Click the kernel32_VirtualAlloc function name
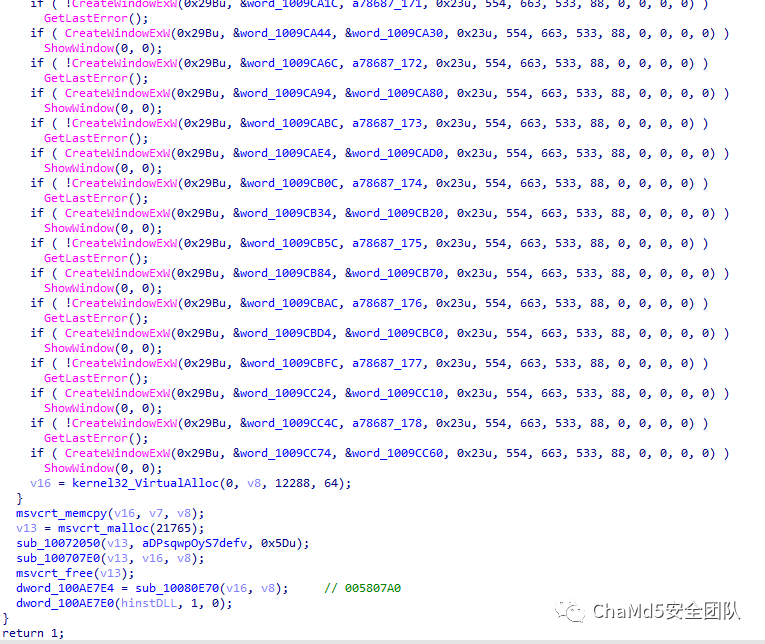The image size is (765, 644). (x=145, y=483)
